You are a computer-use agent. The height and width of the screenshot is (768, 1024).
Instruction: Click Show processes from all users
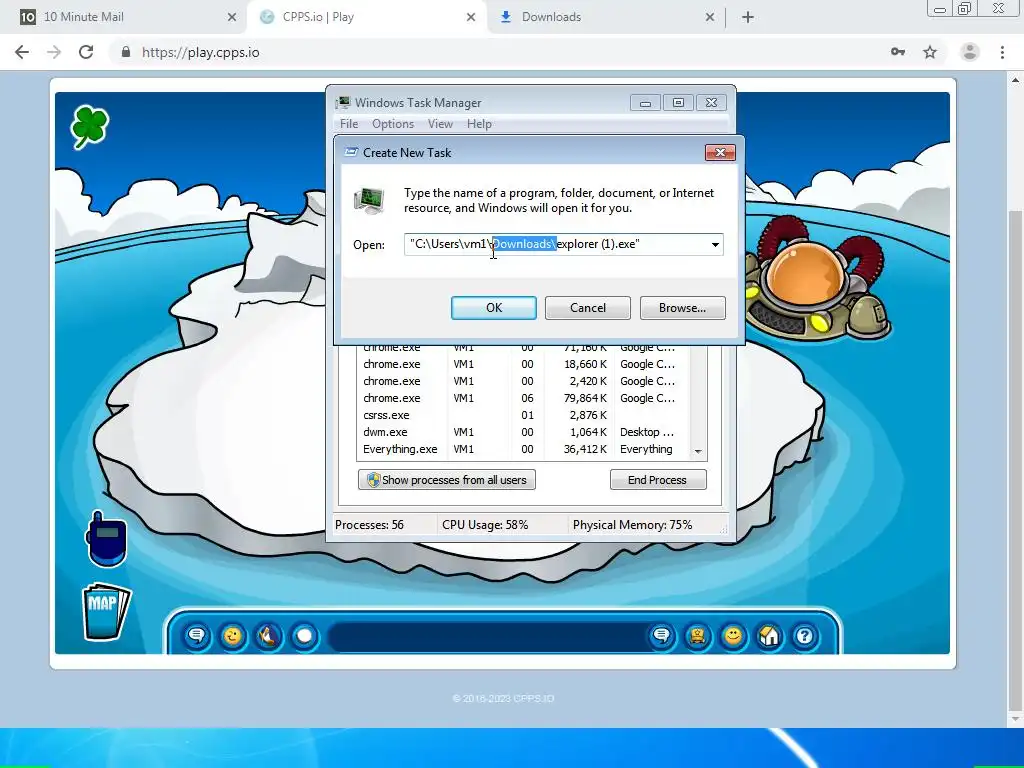tap(447, 480)
